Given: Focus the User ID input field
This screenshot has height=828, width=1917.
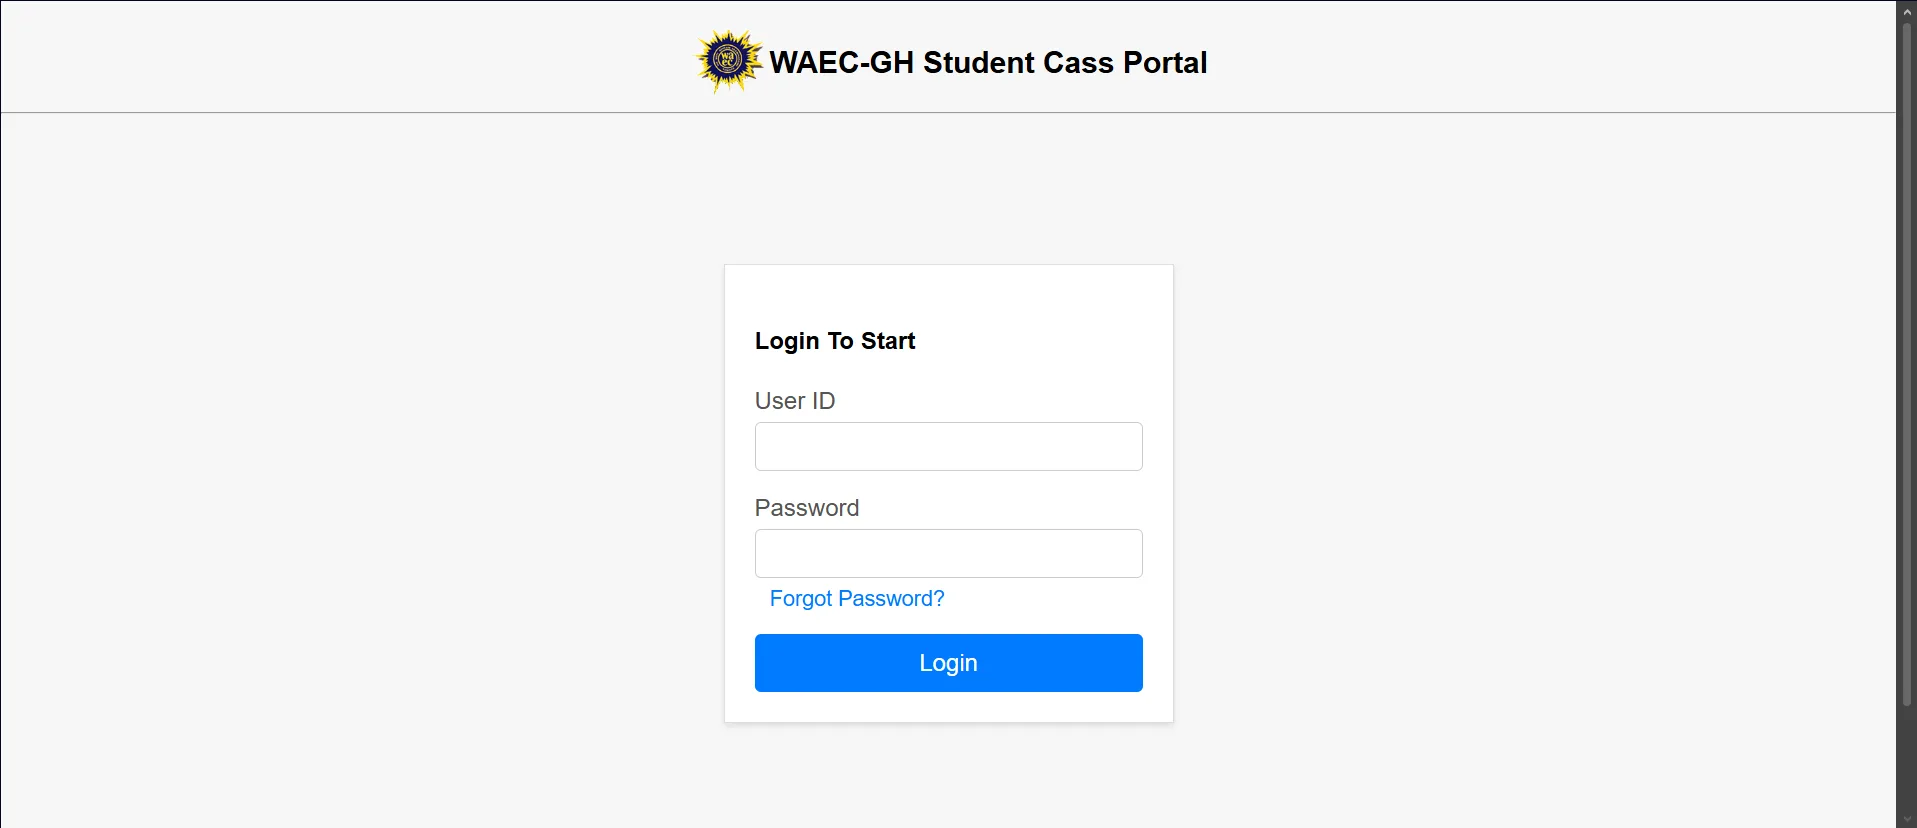Looking at the screenshot, I should pyautogui.click(x=948, y=446).
